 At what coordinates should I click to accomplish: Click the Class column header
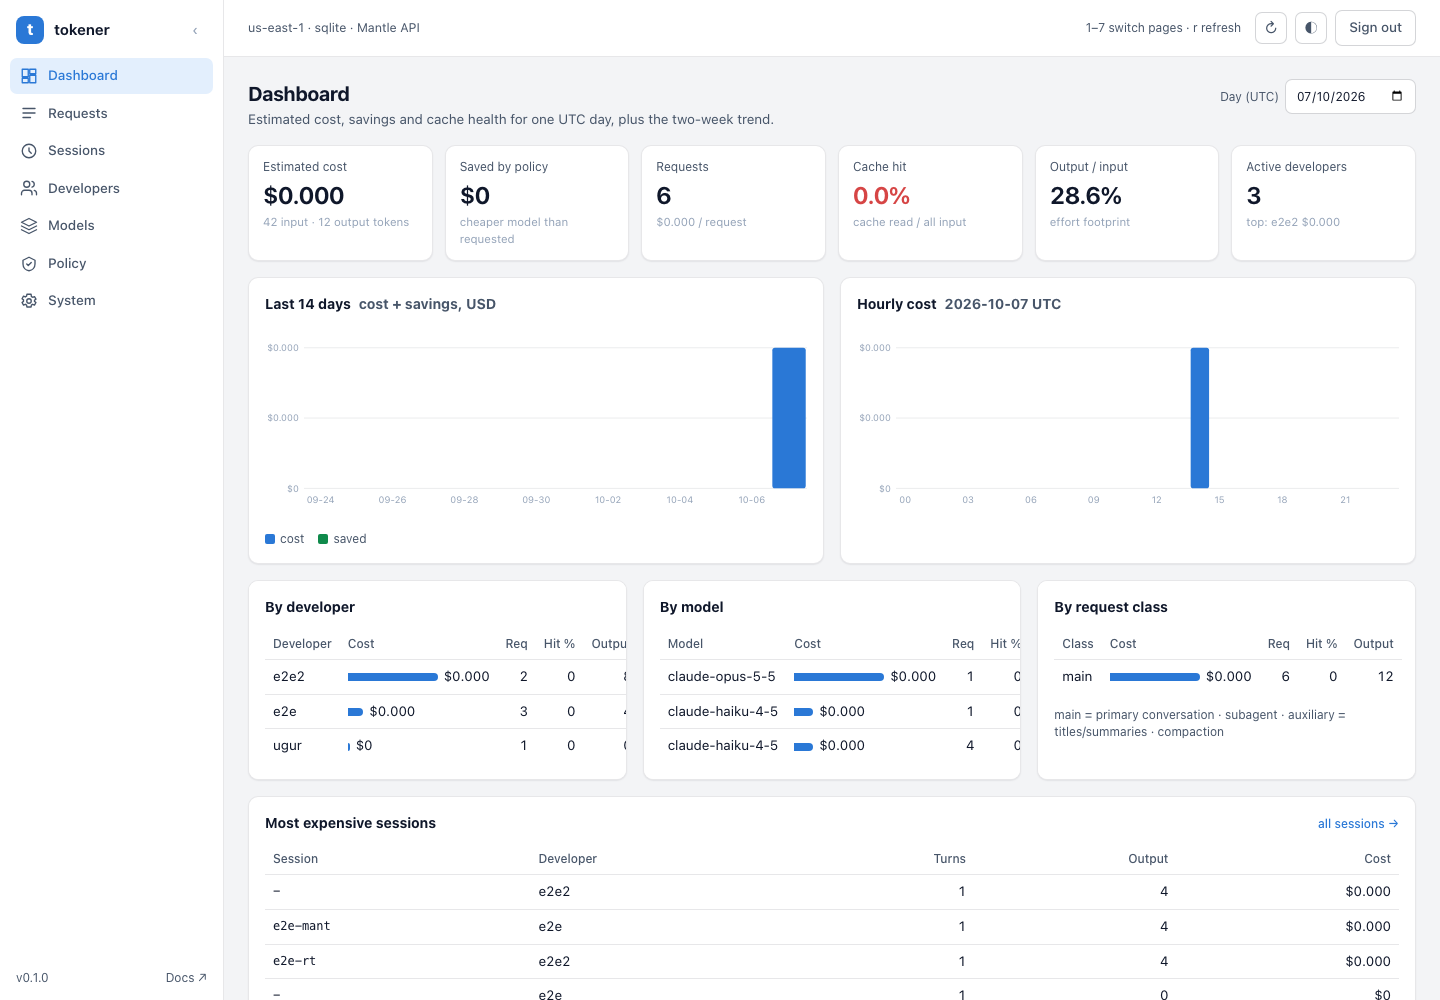tap(1077, 644)
